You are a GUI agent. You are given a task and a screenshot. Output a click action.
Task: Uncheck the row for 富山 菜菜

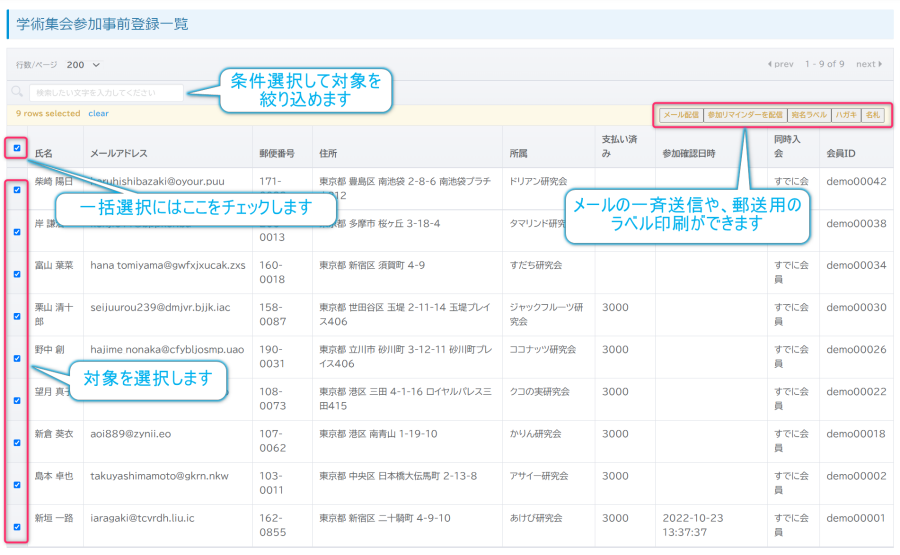pyautogui.click(x=17, y=273)
